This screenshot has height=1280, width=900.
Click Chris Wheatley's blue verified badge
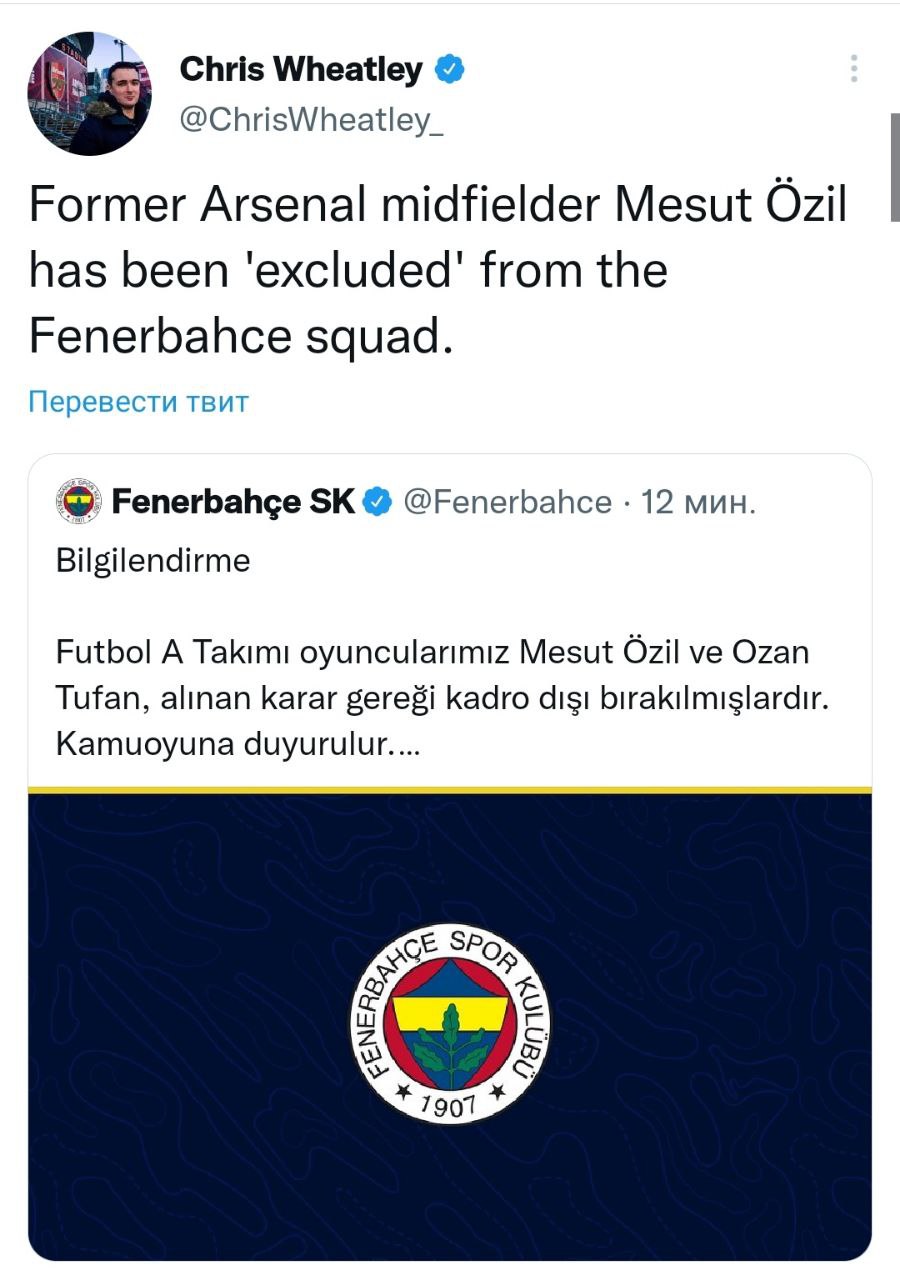pos(448,70)
